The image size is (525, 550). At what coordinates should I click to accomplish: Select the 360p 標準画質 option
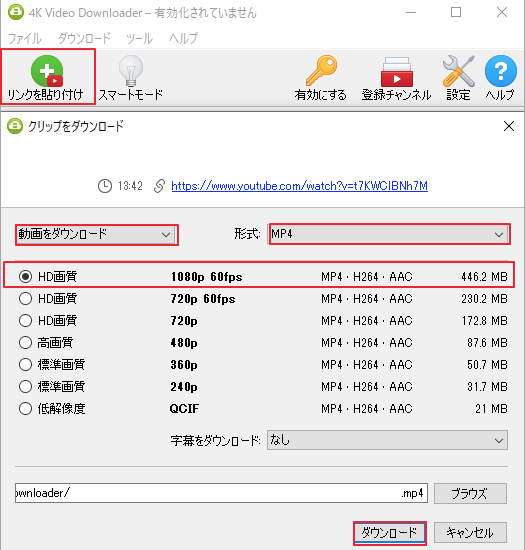pos(25,365)
